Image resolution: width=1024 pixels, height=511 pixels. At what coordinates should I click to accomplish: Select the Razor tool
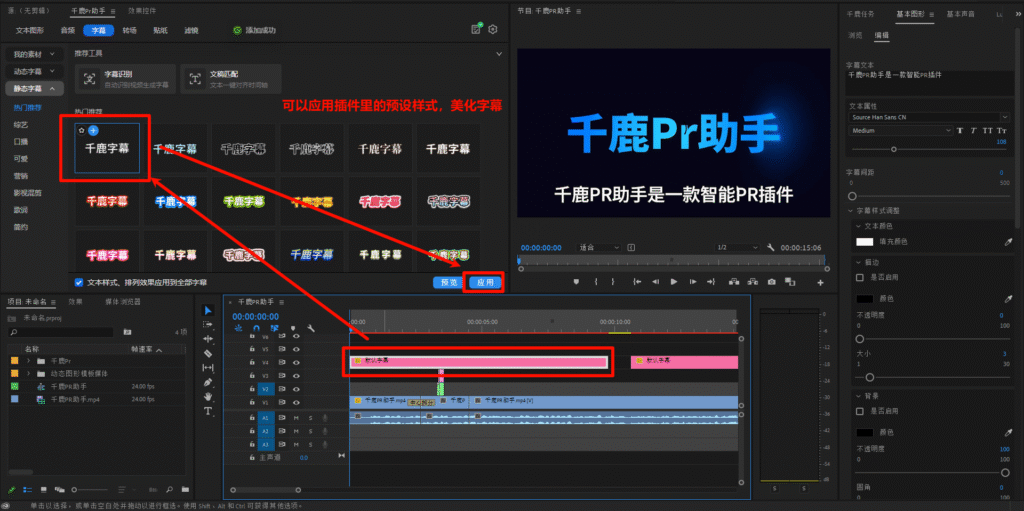click(208, 354)
